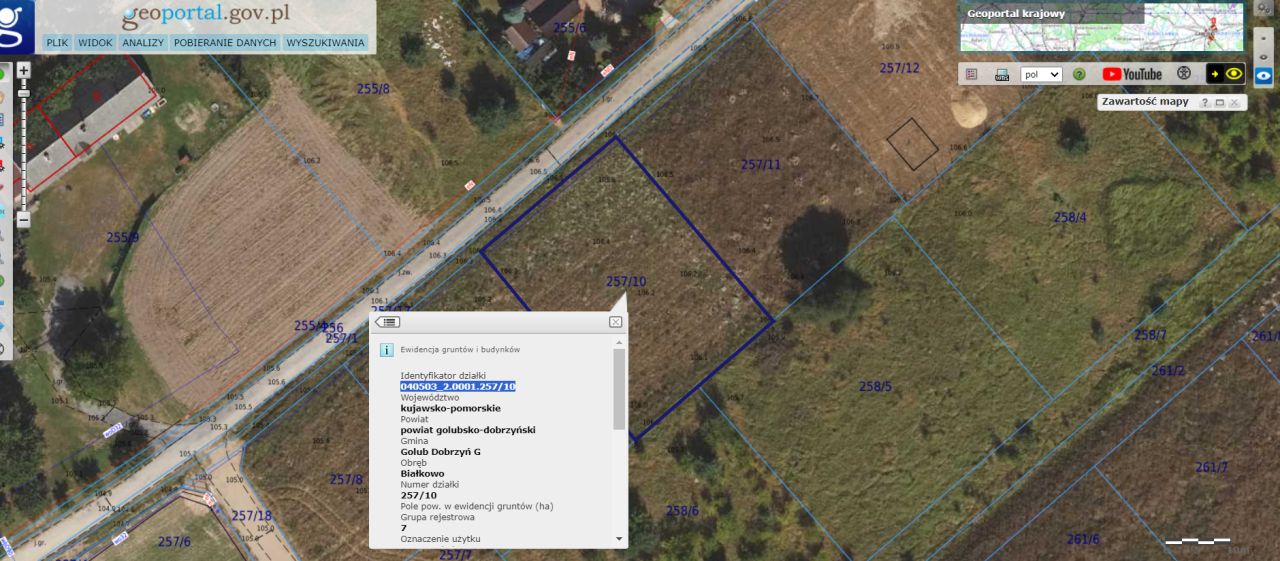The width and height of the screenshot is (1280, 561).
Task: Click the Ewidencja gruntów i budynków heading
Action: click(460, 350)
